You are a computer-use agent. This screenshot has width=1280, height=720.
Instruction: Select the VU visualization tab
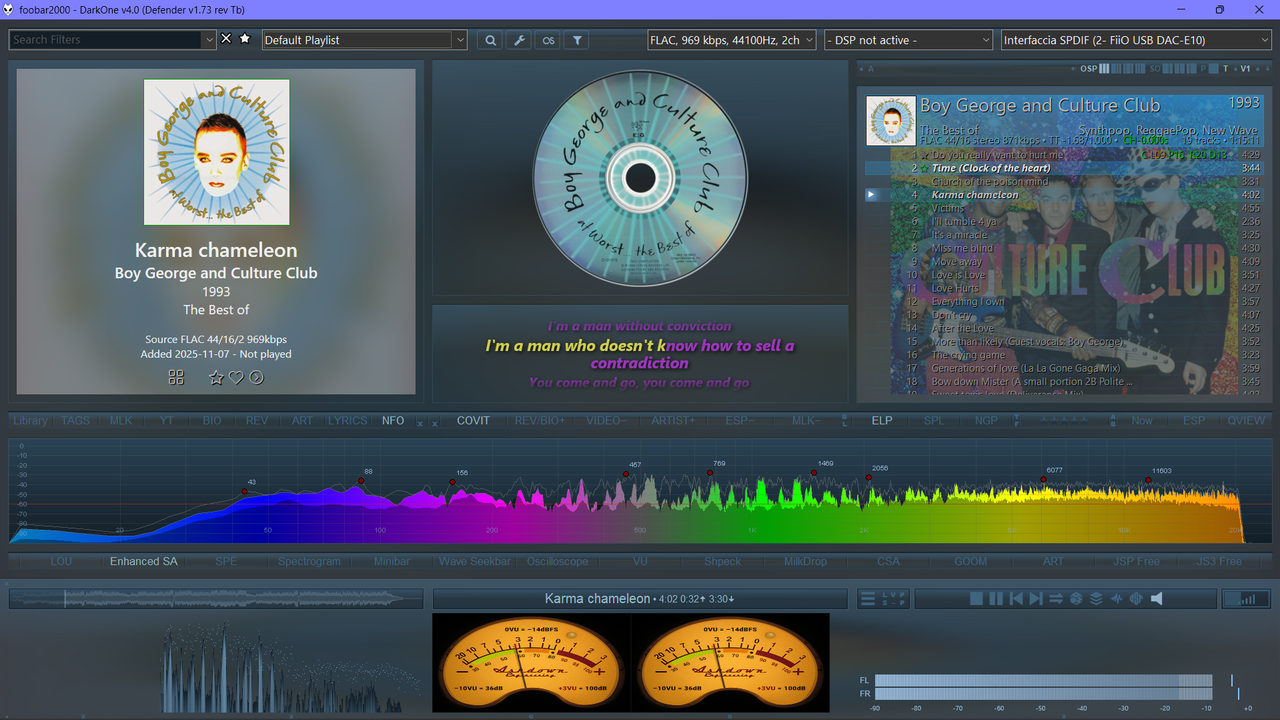[x=640, y=561]
